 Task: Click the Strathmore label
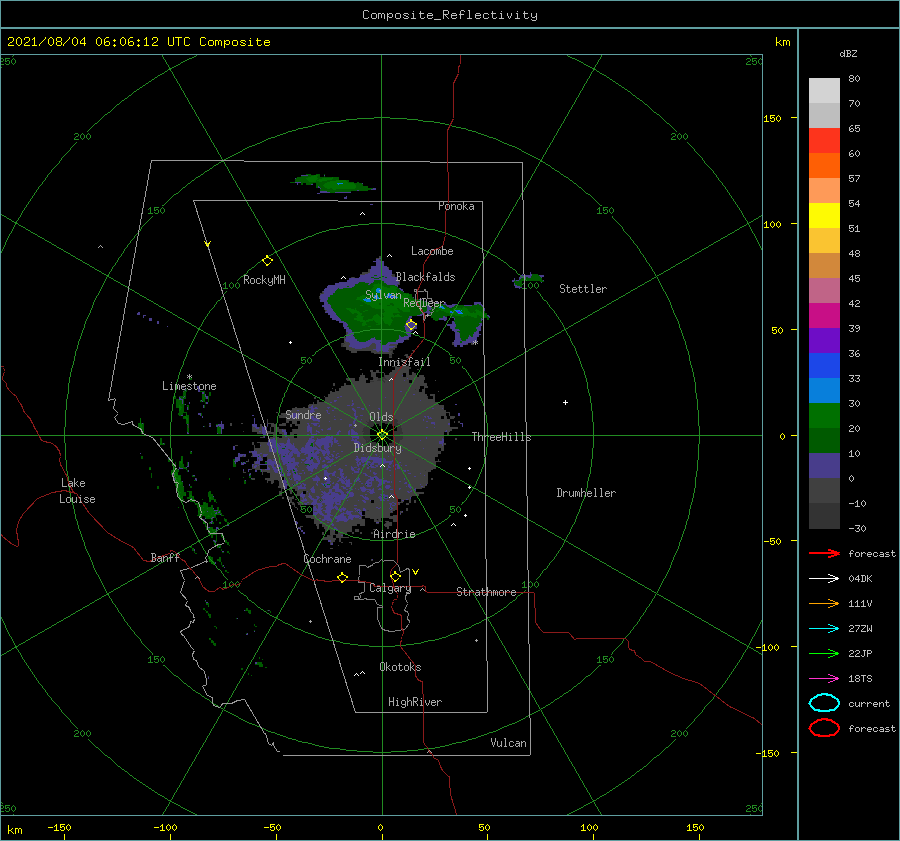(486, 592)
